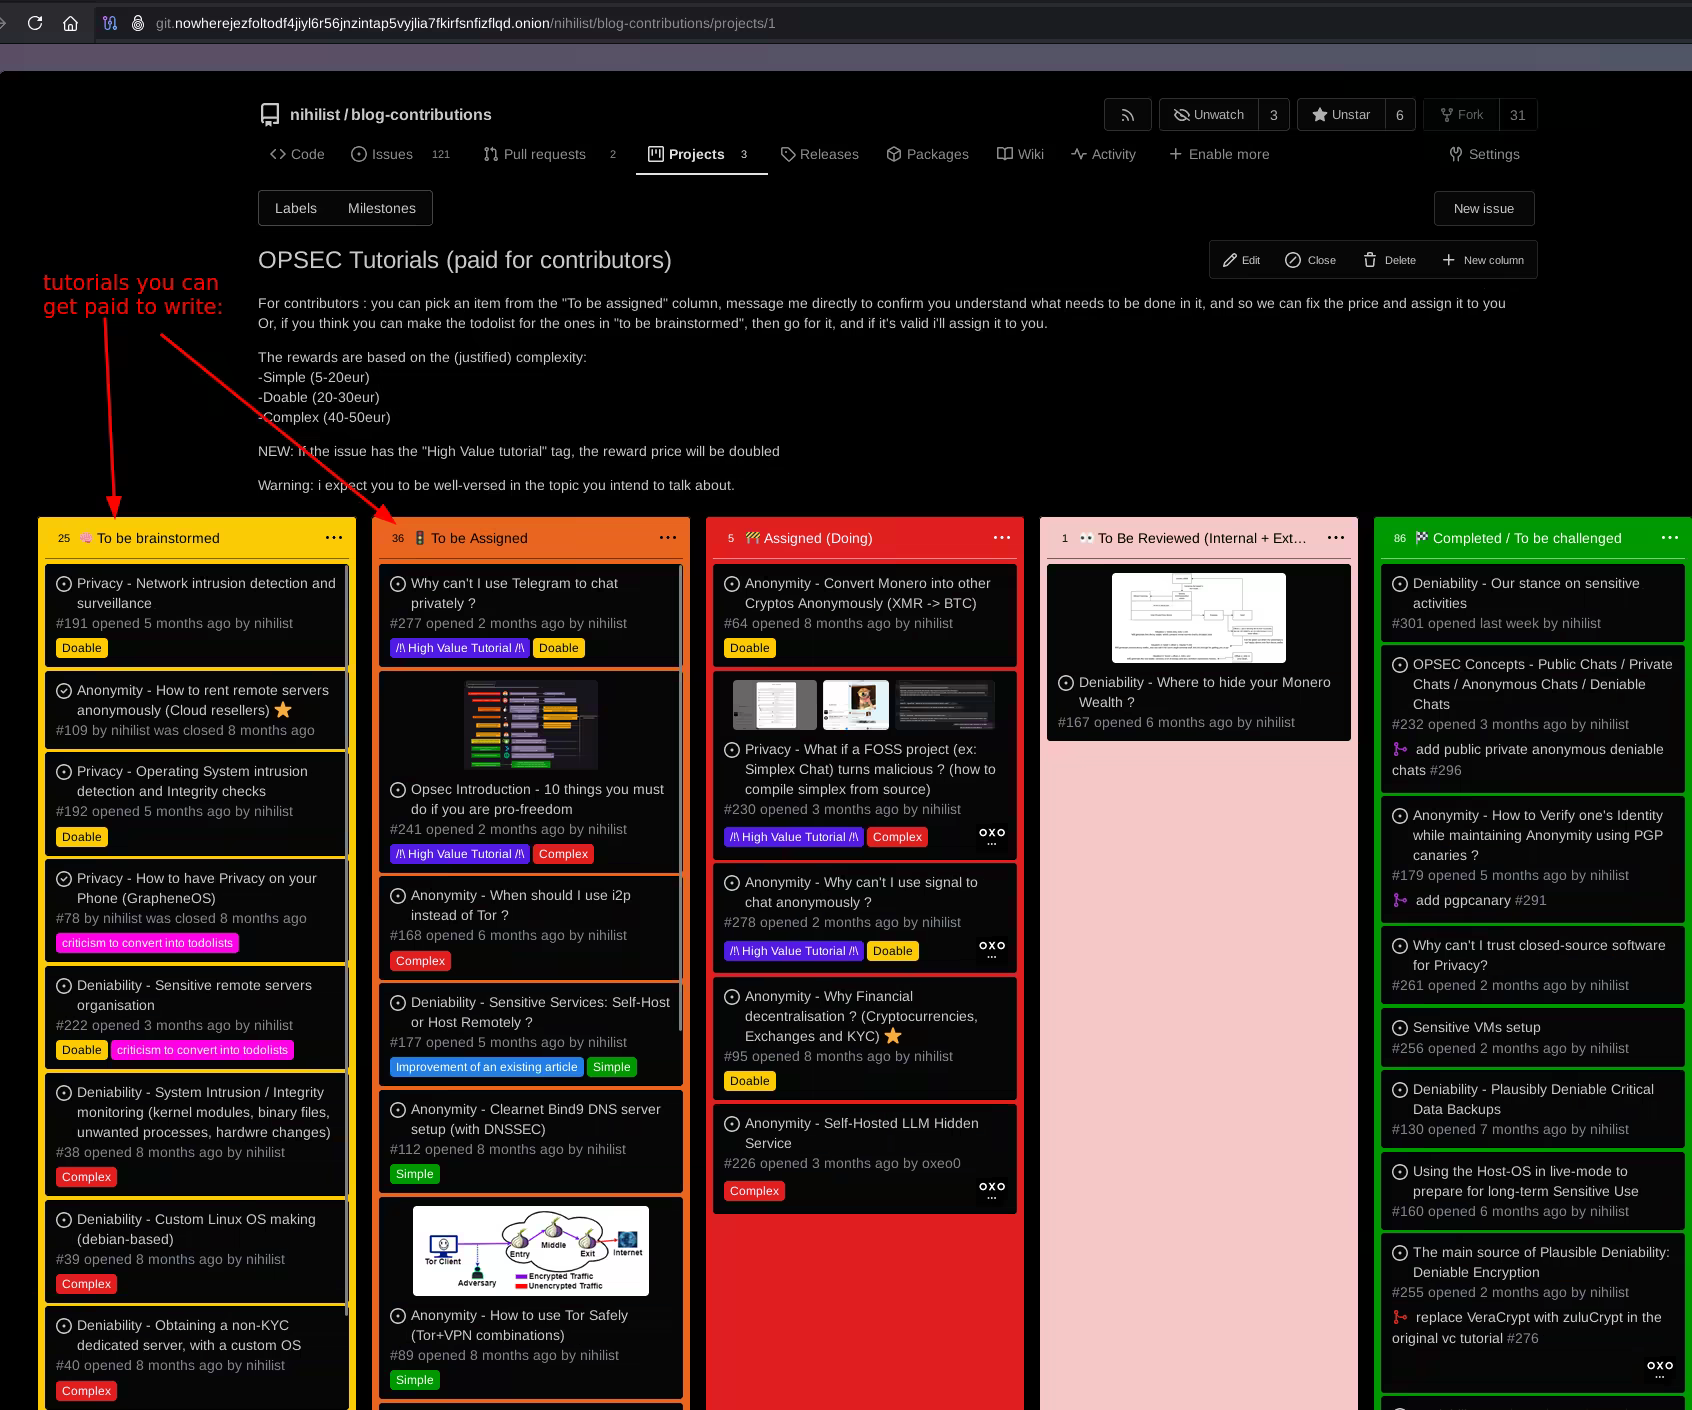Toggle Unstar on the repository
Viewport: 1692px width, 1410px height.
[x=1341, y=115]
